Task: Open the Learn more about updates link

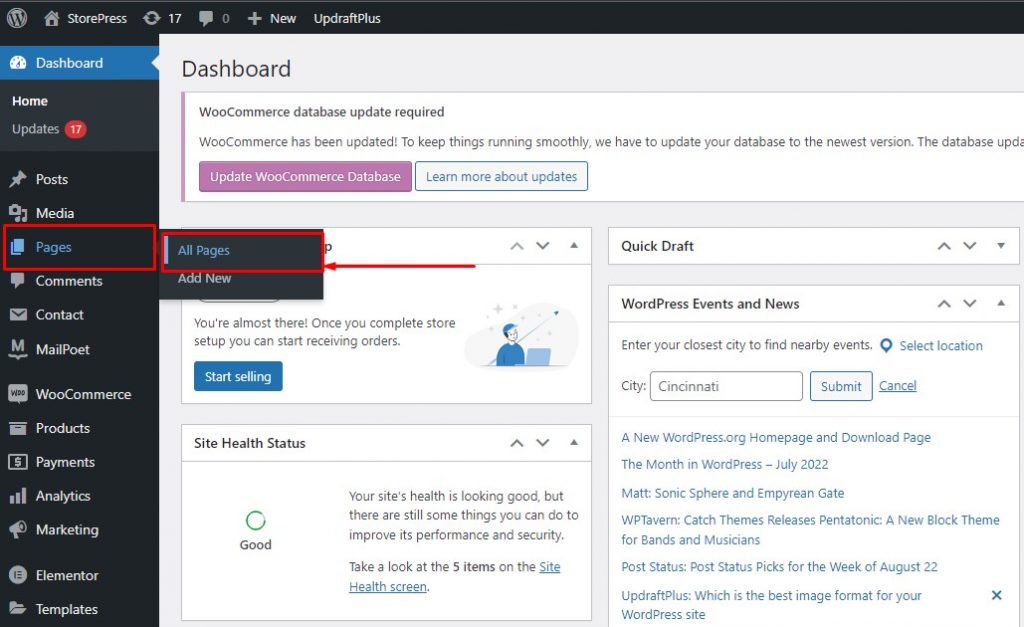Action: (x=501, y=176)
